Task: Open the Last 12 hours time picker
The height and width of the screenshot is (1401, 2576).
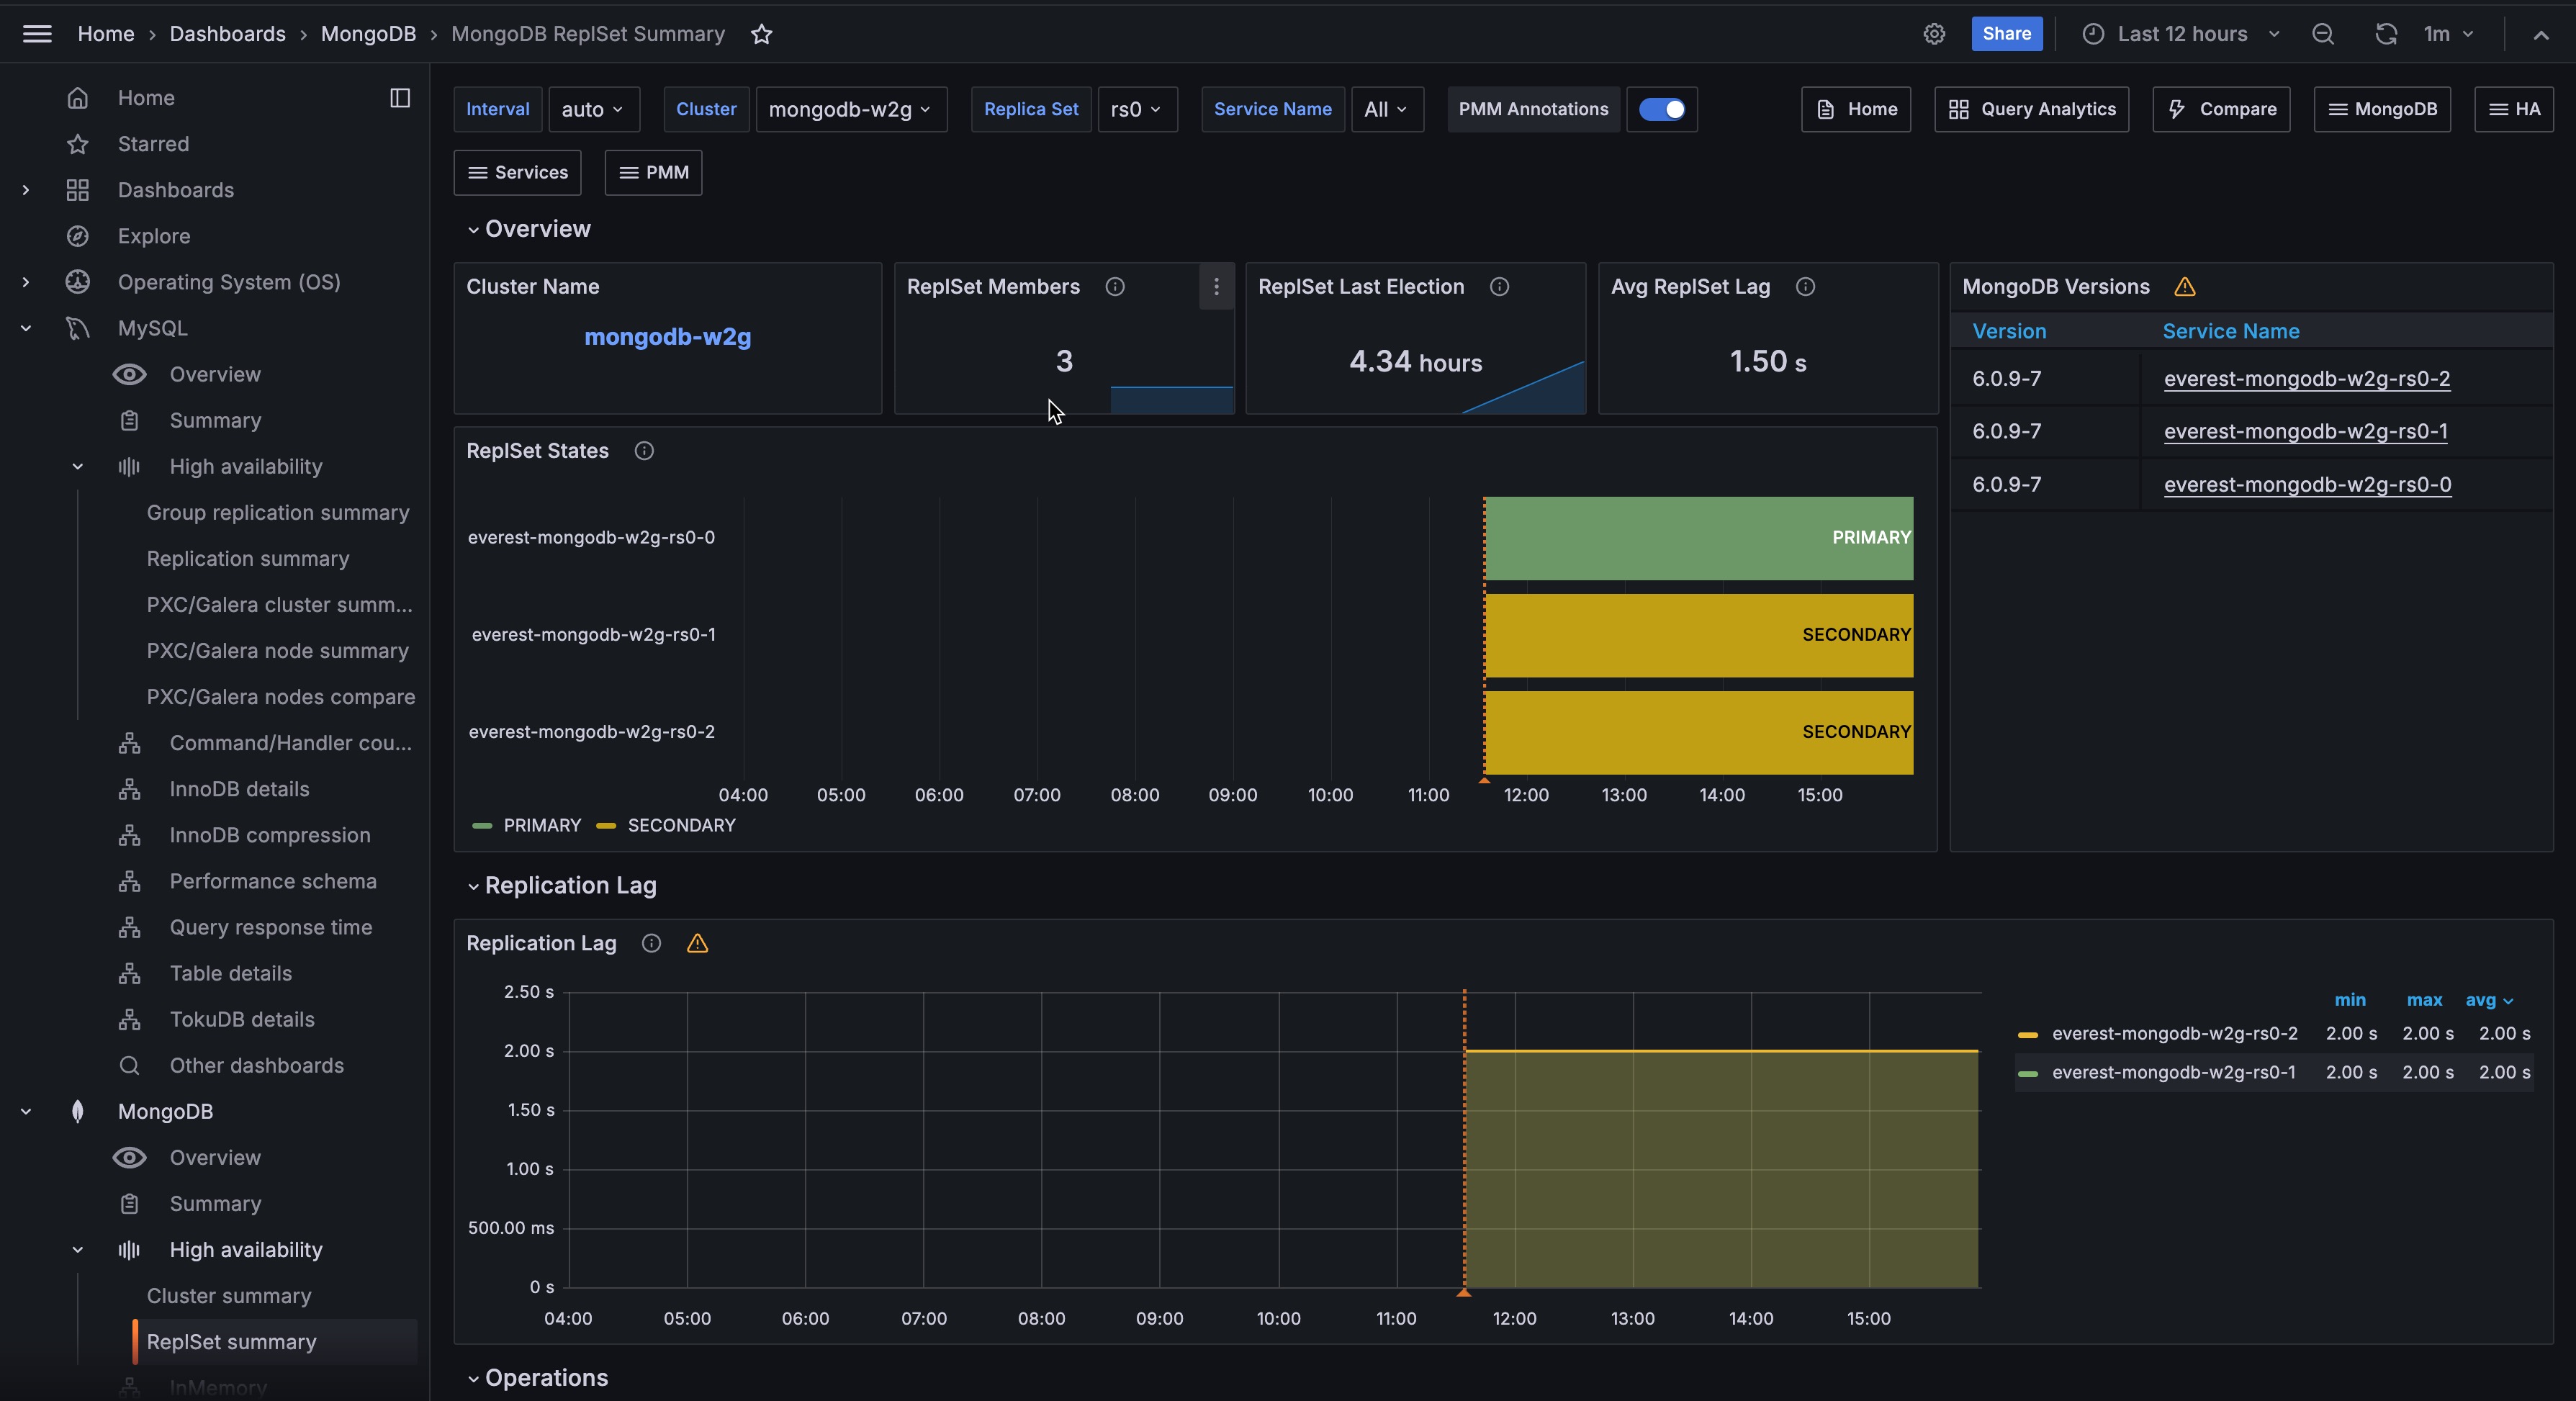Action: coord(2182,34)
